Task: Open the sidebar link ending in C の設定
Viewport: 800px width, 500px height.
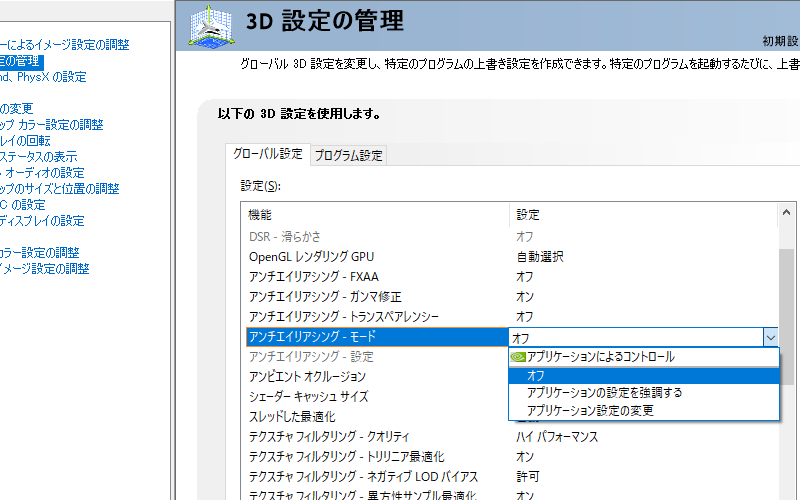Action: click(23, 205)
